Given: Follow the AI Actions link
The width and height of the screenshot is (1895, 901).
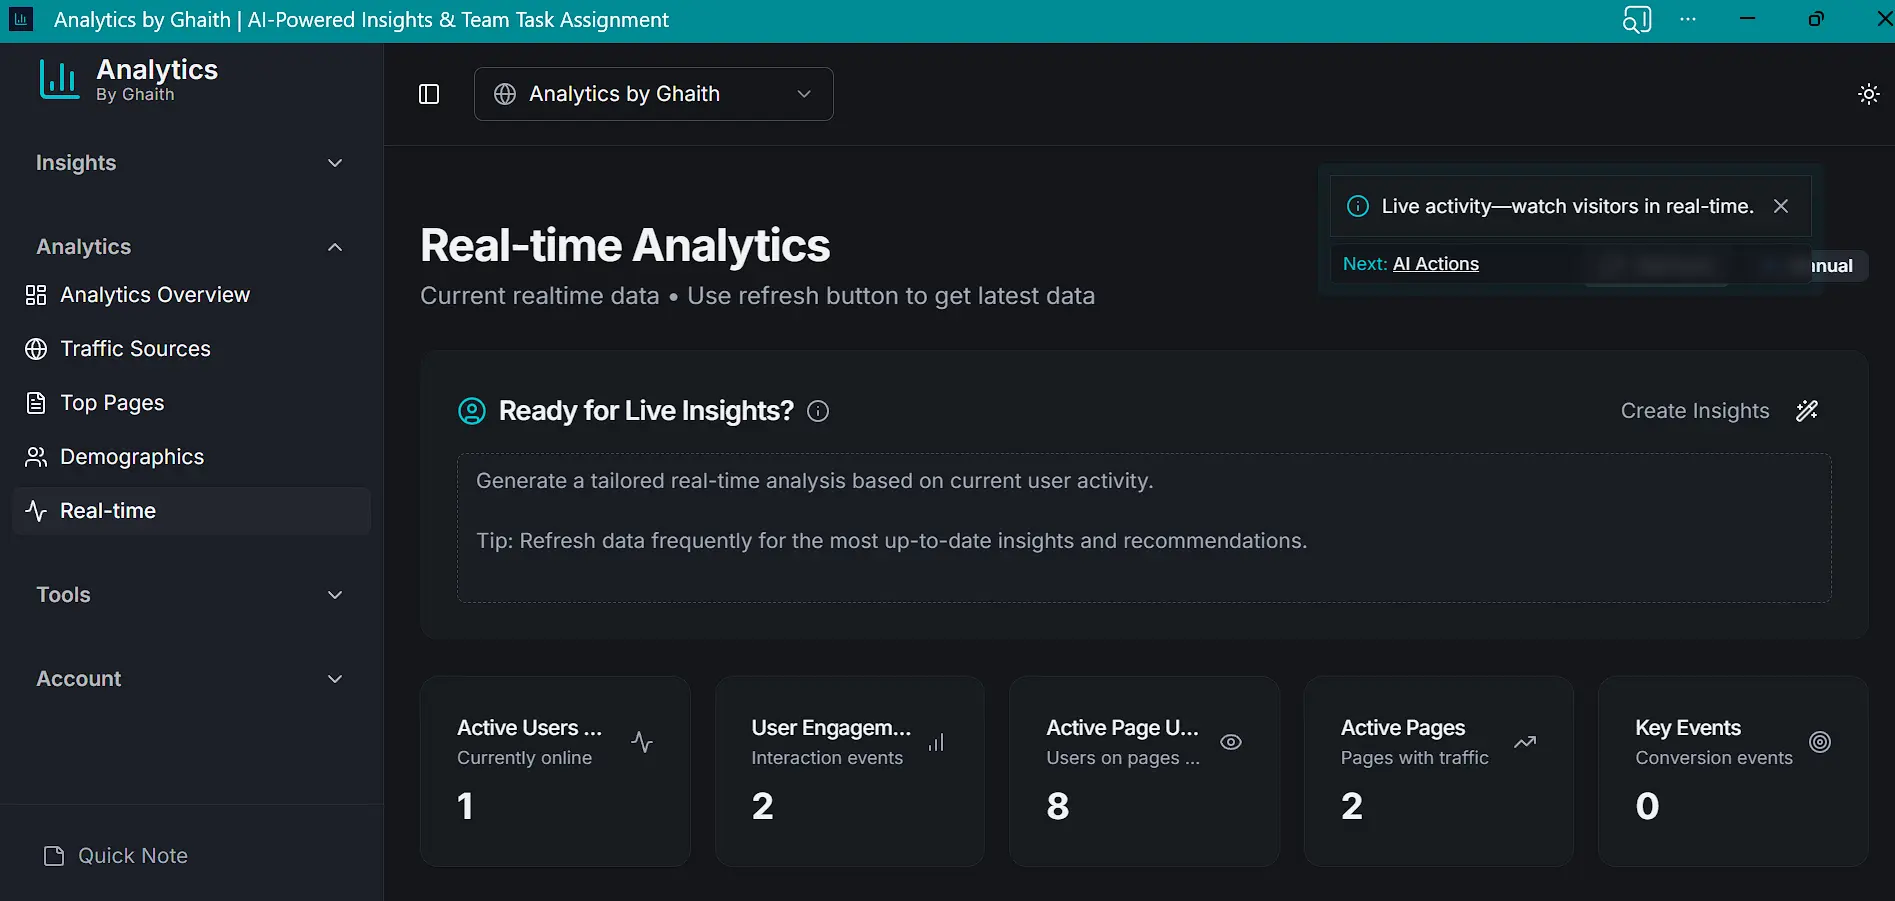Looking at the screenshot, I should click(x=1435, y=264).
